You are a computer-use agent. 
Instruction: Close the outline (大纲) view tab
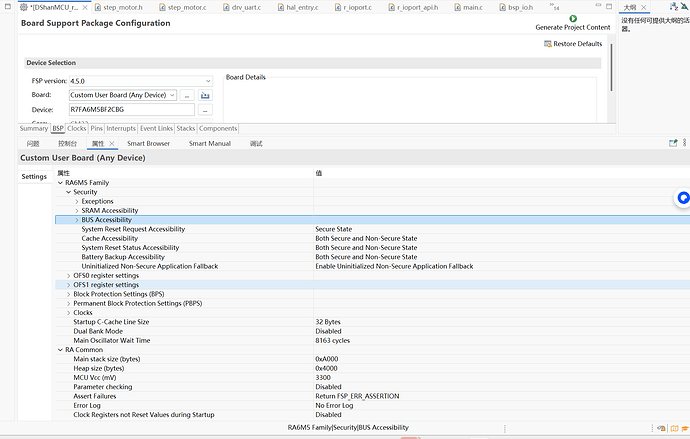click(x=643, y=7)
